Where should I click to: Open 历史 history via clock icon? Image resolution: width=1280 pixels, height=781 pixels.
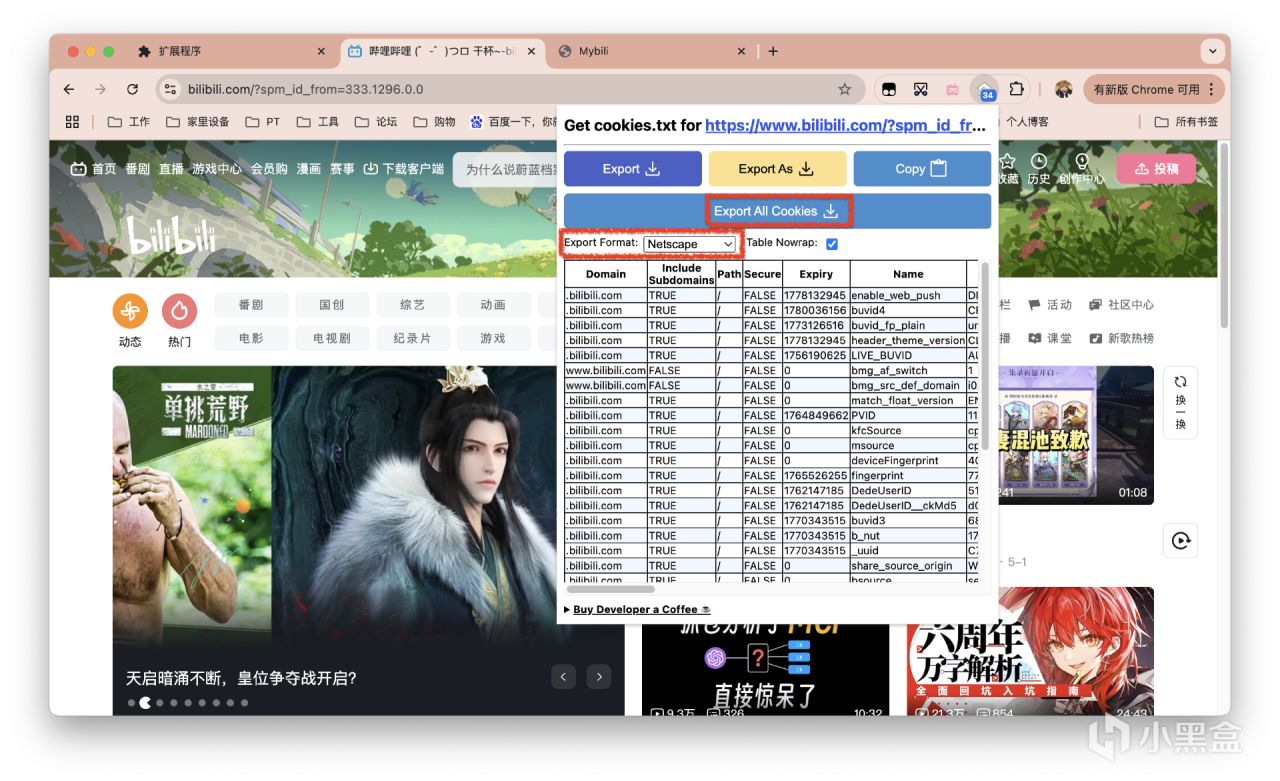(1038, 160)
